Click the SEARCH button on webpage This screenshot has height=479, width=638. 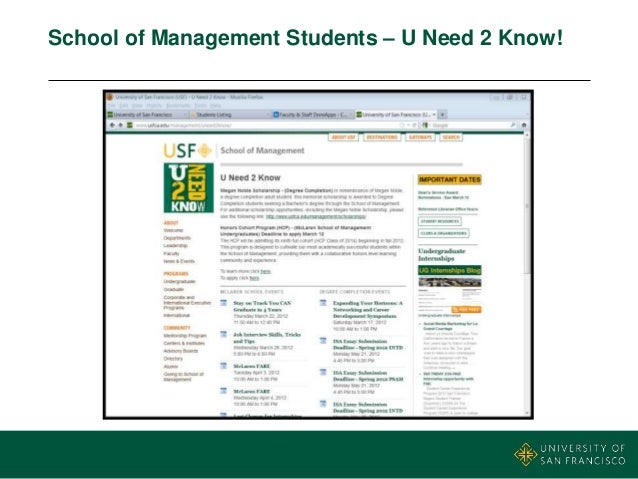coord(451,138)
